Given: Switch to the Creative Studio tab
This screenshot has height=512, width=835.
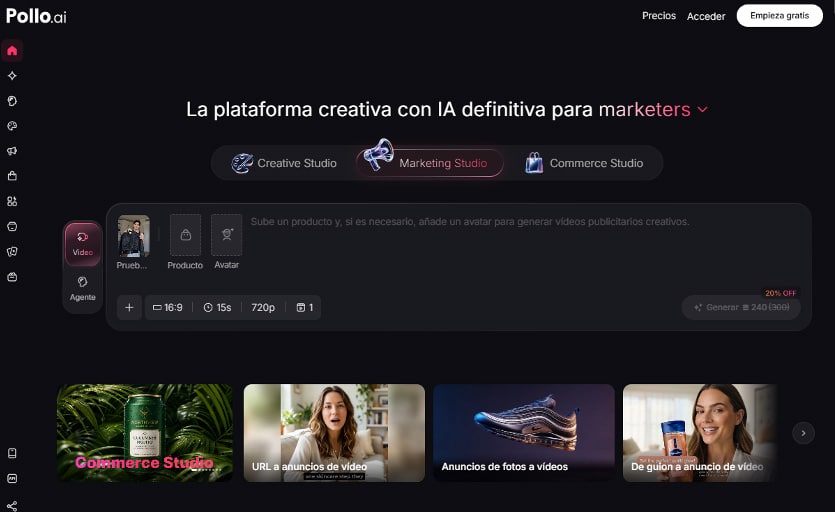Looking at the screenshot, I should 284,163.
